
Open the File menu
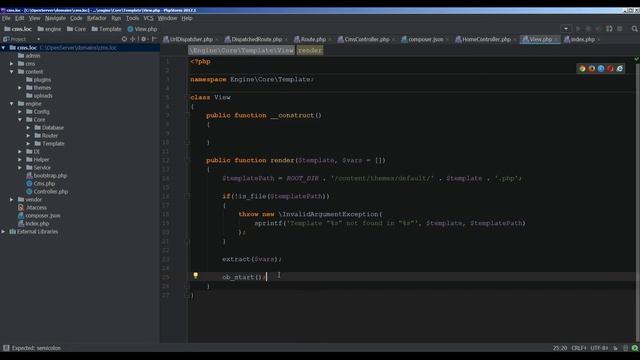[x=6, y=18]
